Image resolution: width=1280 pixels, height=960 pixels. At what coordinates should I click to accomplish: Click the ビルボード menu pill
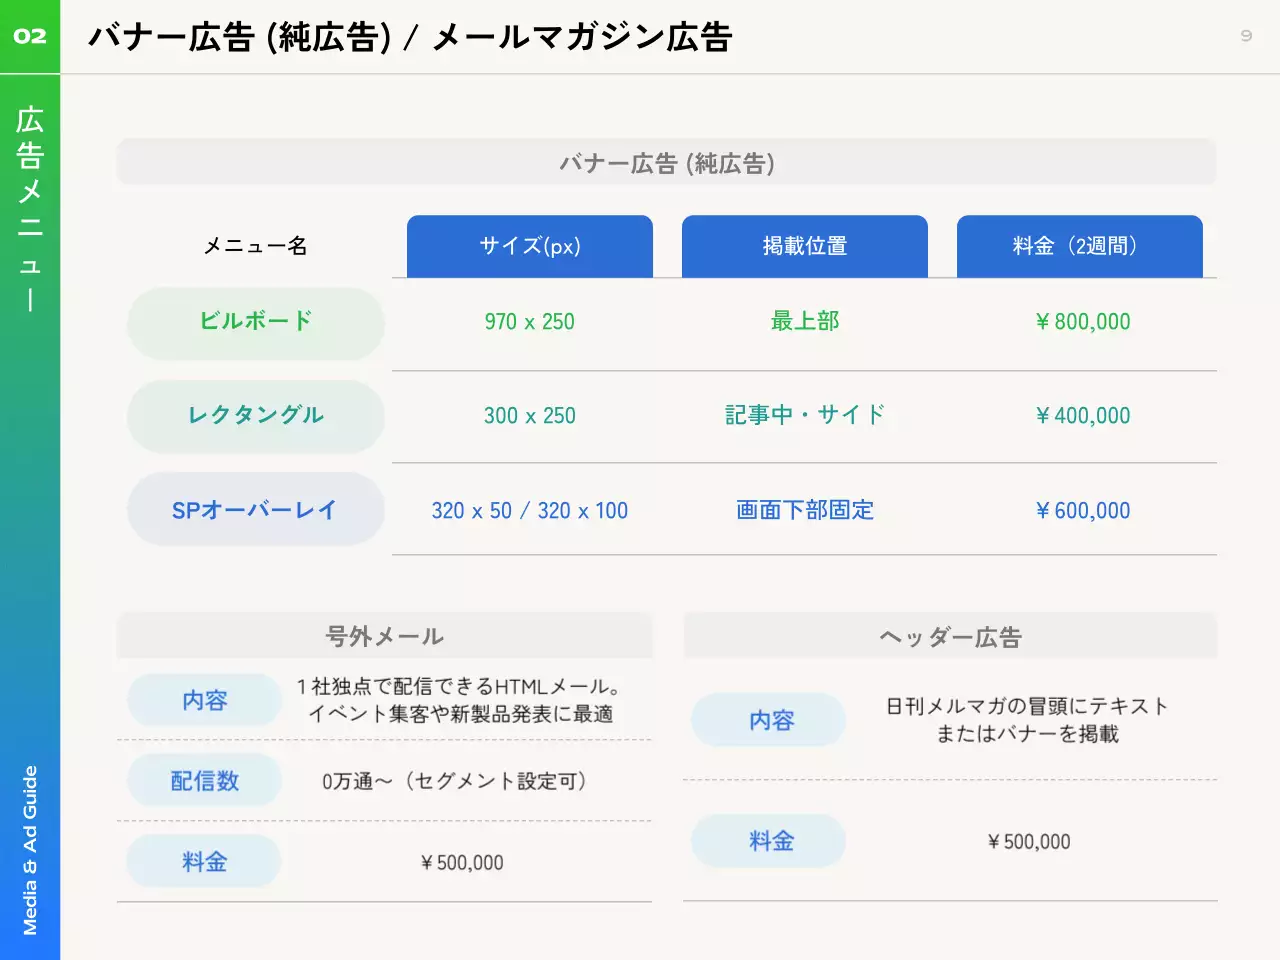point(256,322)
